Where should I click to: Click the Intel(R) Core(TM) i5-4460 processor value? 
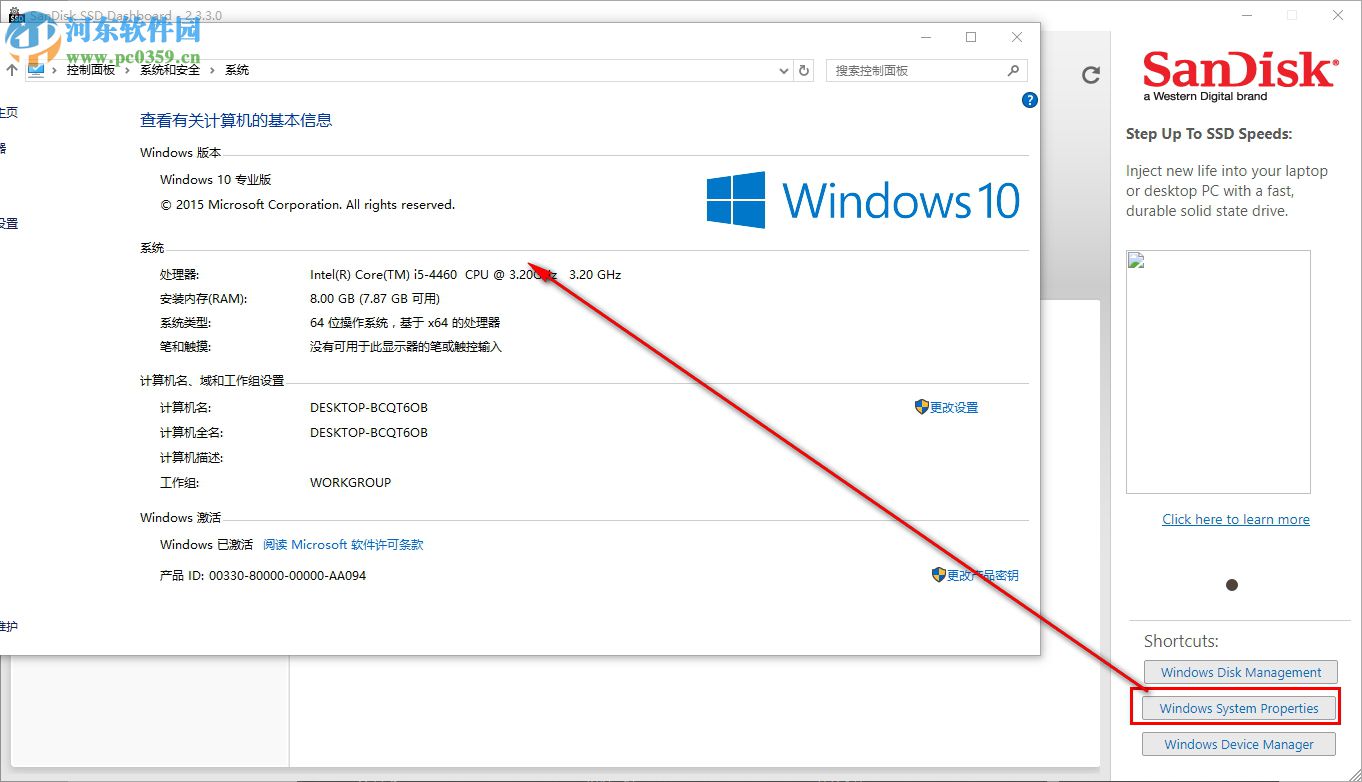[465, 274]
